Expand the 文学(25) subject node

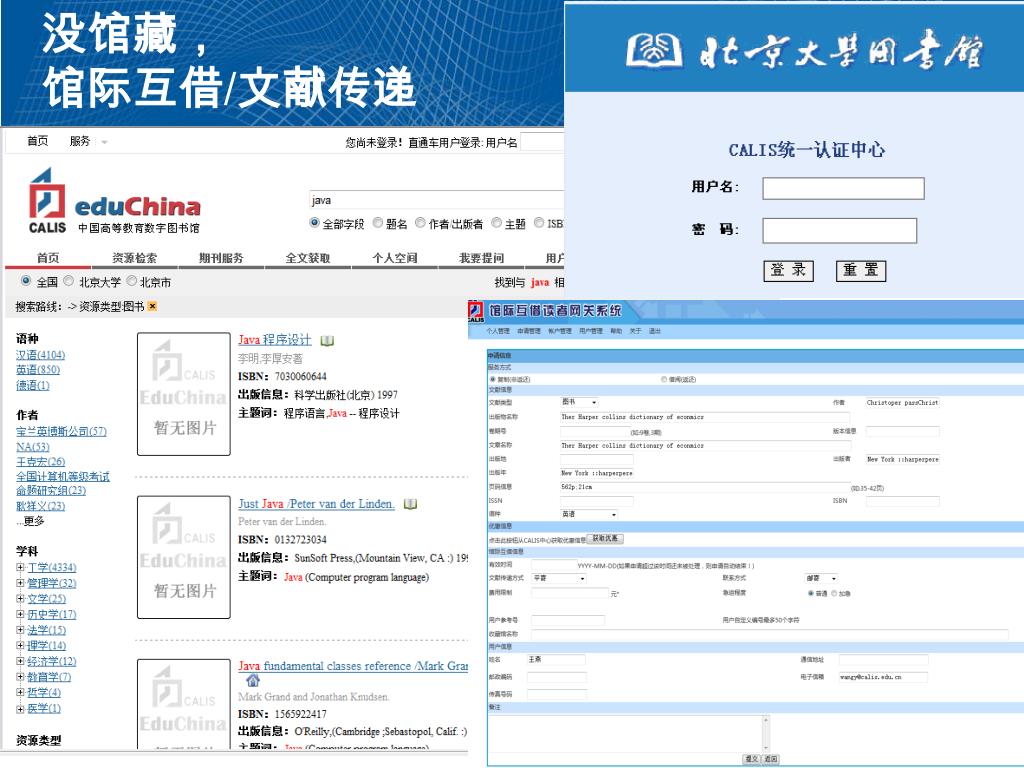[20, 599]
